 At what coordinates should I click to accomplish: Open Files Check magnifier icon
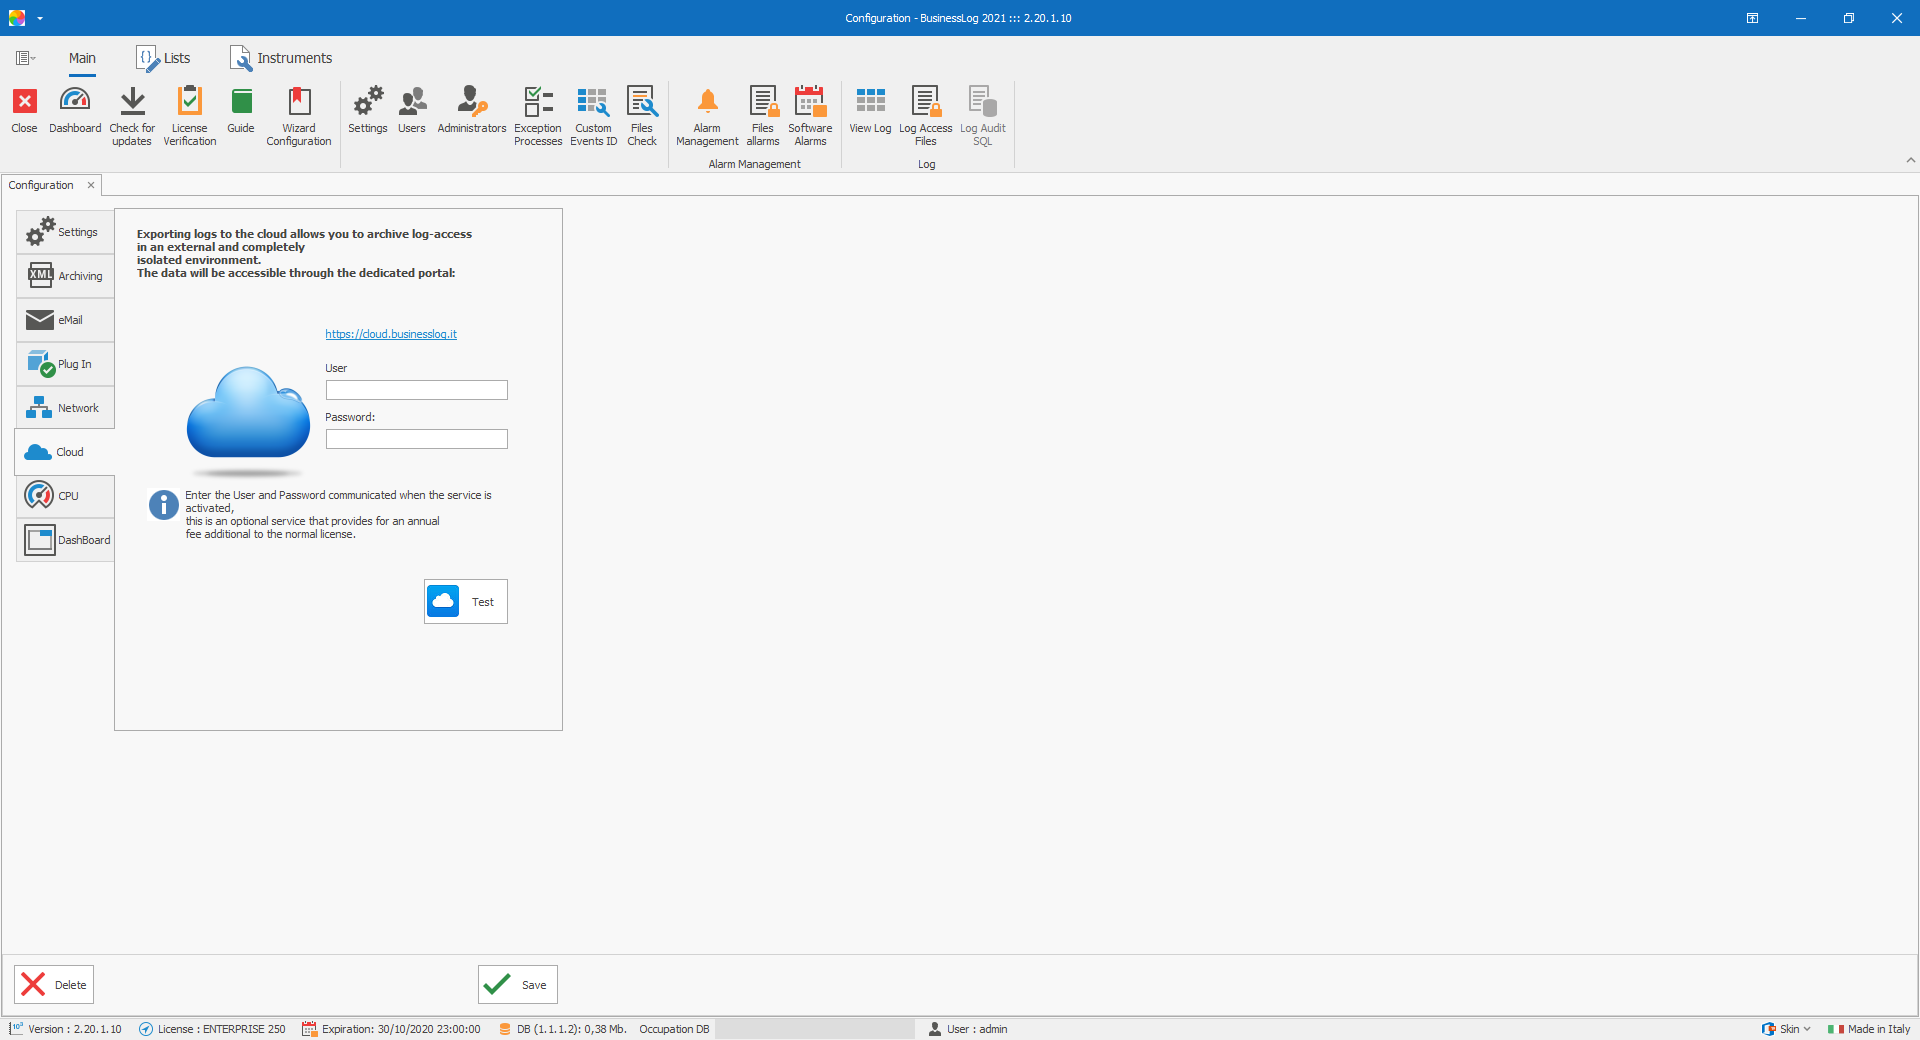tap(642, 101)
